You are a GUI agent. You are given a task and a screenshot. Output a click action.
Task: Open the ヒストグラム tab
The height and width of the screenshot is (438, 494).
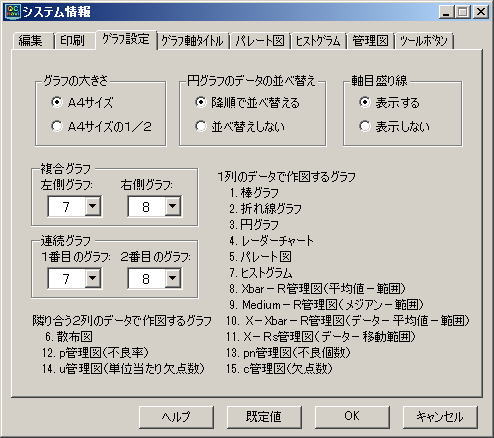318,41
